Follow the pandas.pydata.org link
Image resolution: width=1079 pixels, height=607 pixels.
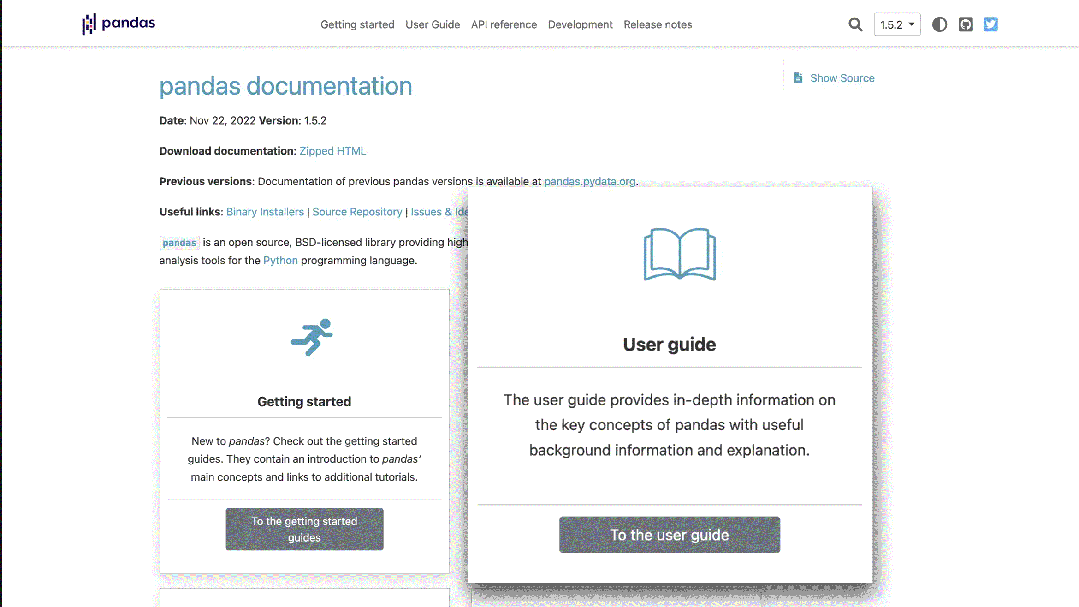tap(590, 182)
